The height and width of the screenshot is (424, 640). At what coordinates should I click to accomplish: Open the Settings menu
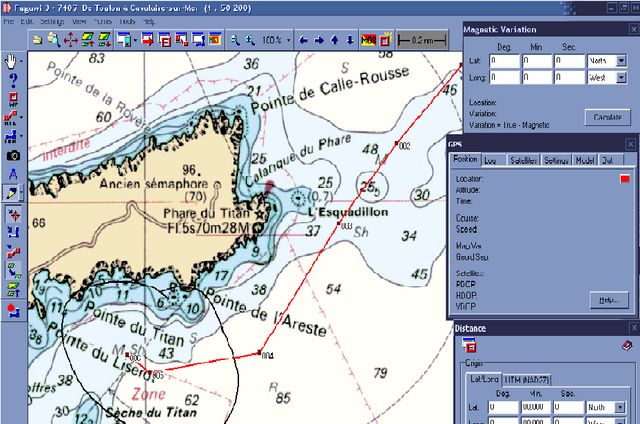coord(52,21)
